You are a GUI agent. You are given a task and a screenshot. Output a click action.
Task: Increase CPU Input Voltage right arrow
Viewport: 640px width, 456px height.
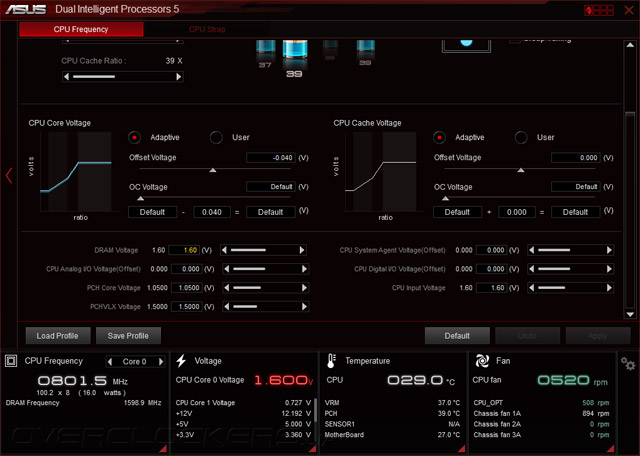point(609,288)
